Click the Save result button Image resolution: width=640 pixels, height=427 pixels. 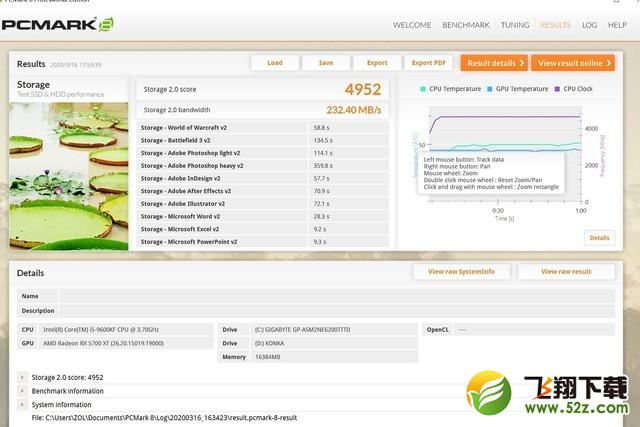point(326,63)
